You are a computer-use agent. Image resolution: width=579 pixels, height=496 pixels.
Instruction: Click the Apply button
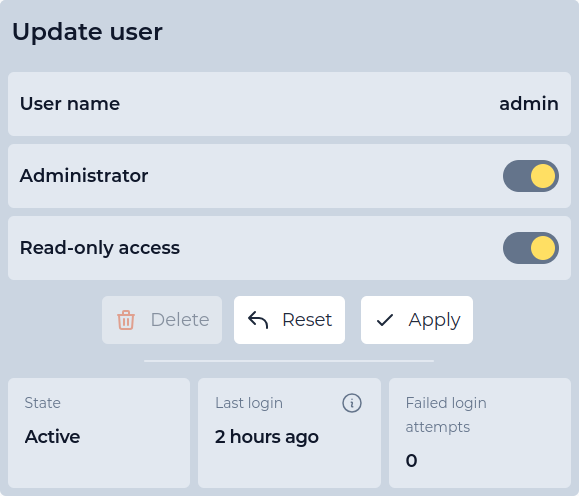417,320
